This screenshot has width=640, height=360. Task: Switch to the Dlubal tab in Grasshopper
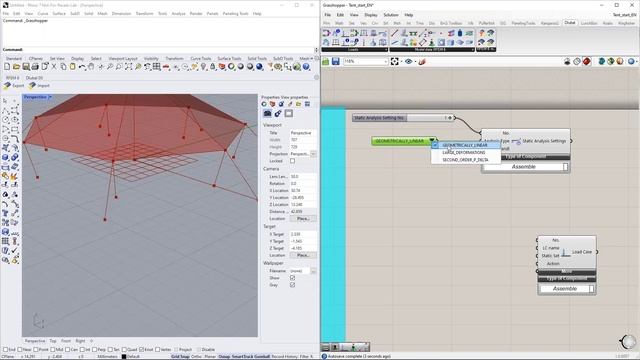(x=569, y=23)
